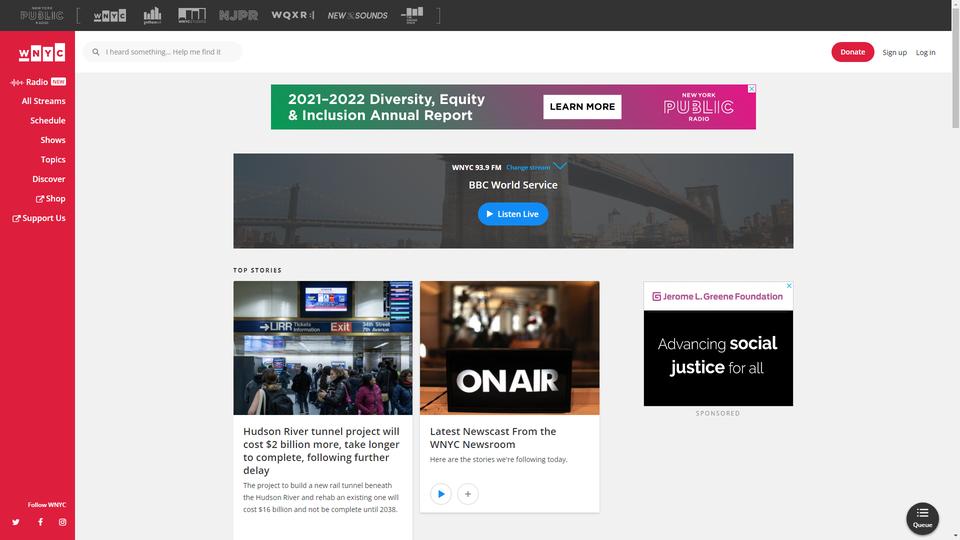This screenshot has height=540, width=960.
Task: Start Listen Live playback
Action: tap(512, 214)
